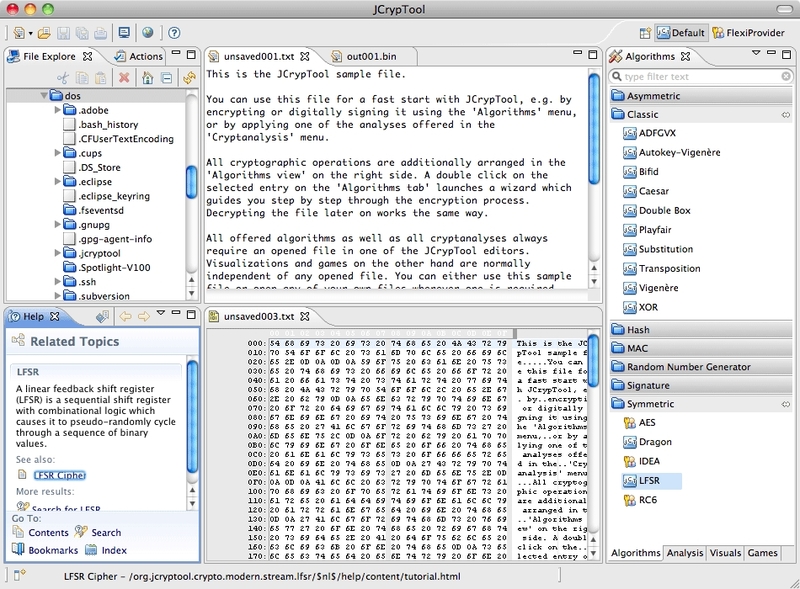Screen dimensions: 800x589
Task: Switch to the Visuals tab
Action: pos(725,553)
